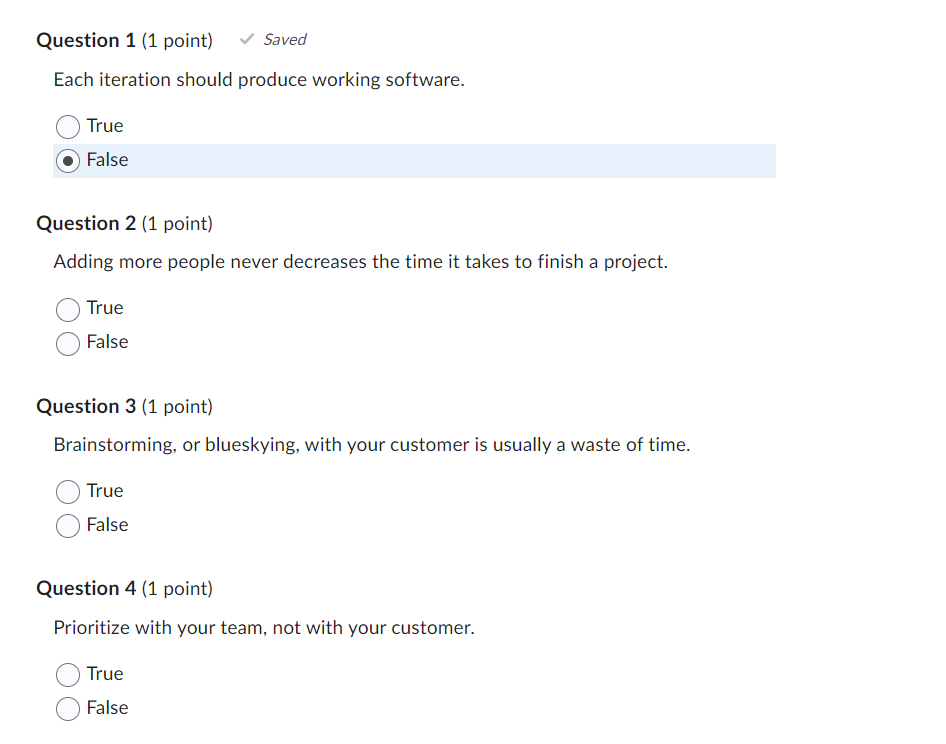This screenshot has width=946, height=744.
Task: Click the 1 point label on Question 2
Action: click(x=178, y=223)
